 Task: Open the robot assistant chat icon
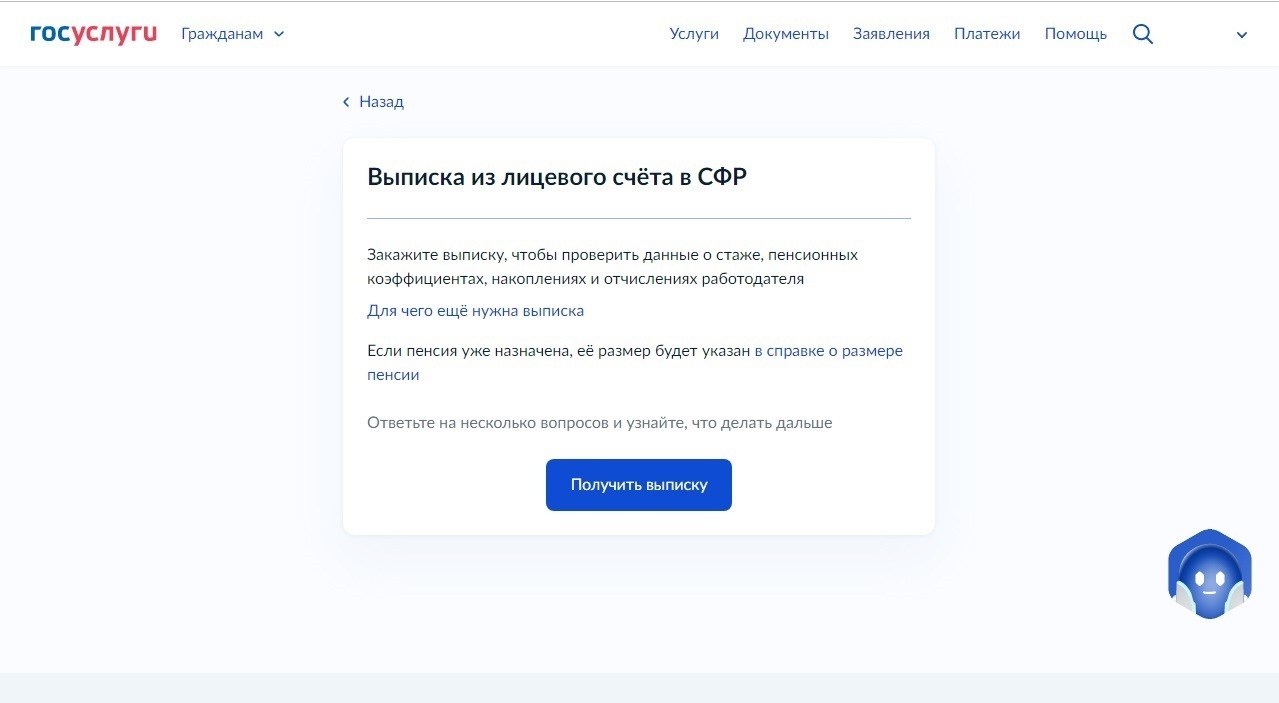1210,574
